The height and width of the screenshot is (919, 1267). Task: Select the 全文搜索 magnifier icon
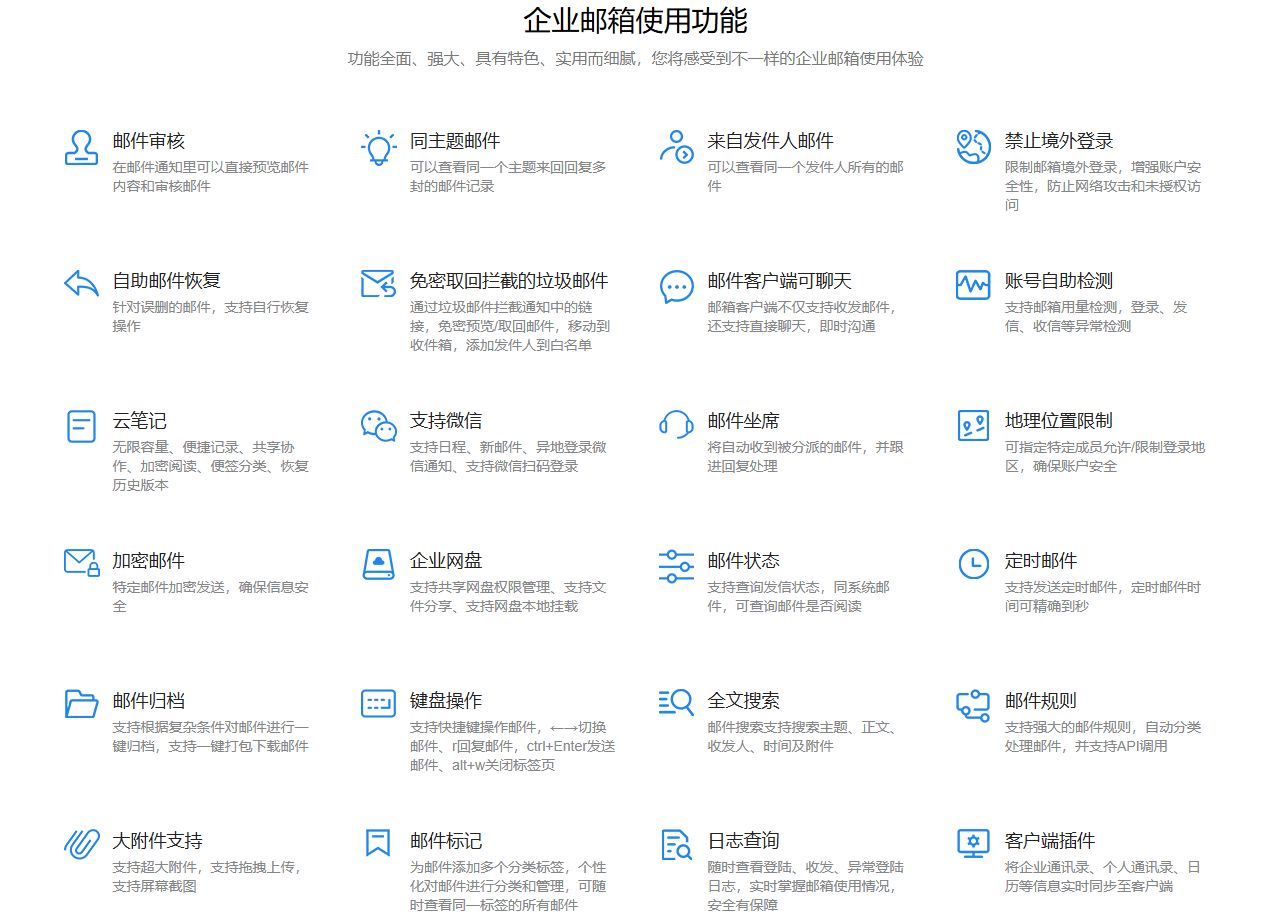click(676, 703)
